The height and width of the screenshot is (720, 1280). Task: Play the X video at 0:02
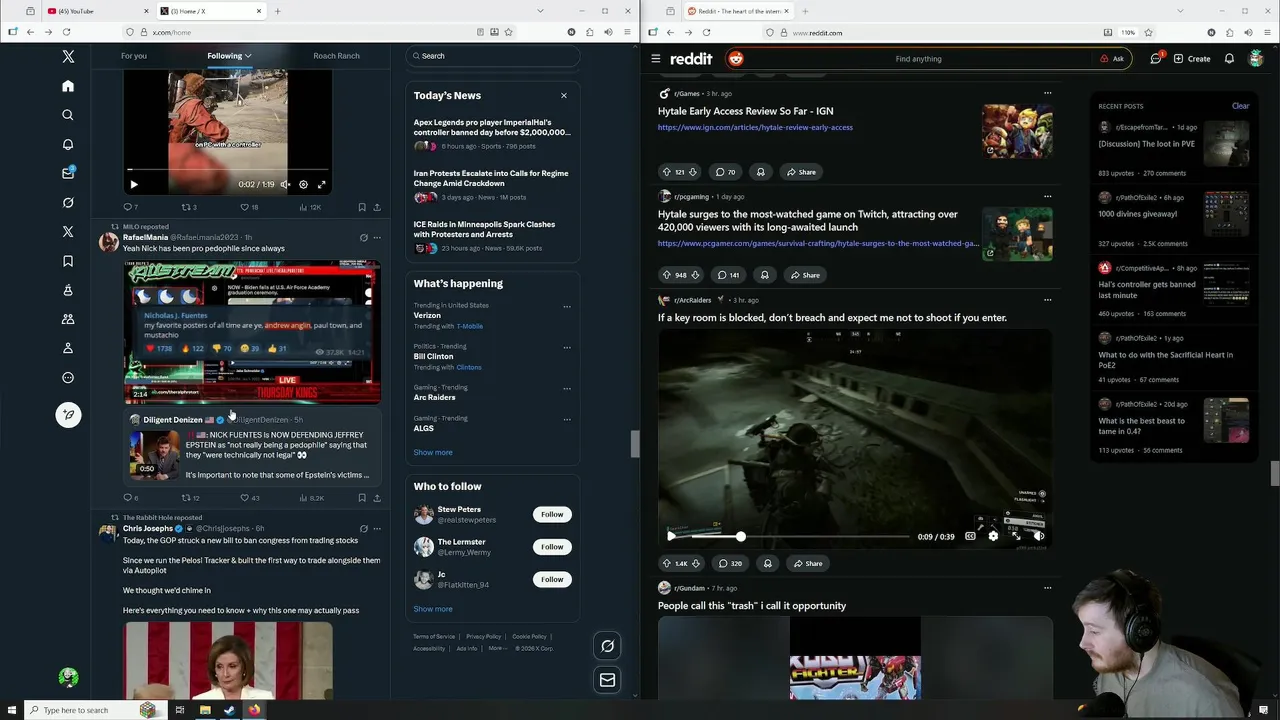[x=134, y=184]
